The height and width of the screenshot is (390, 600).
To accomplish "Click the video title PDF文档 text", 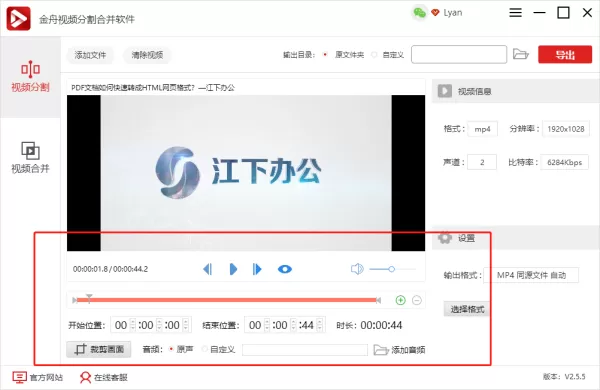I will 153,88.
